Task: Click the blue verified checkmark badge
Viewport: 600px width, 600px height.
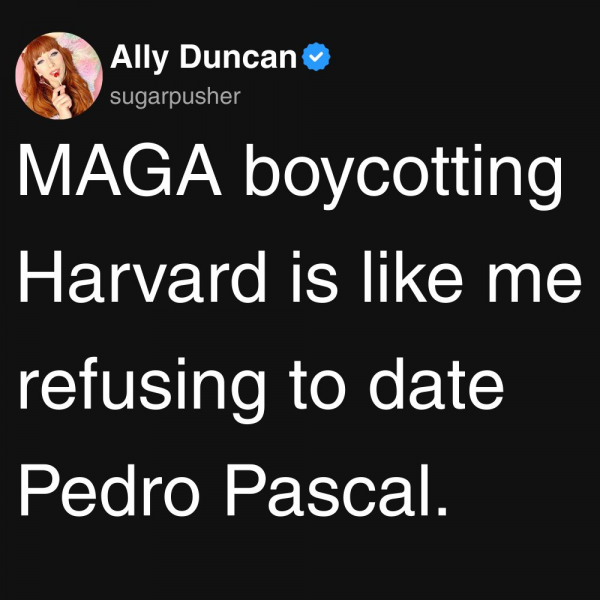Action: (x=316, y=57)
